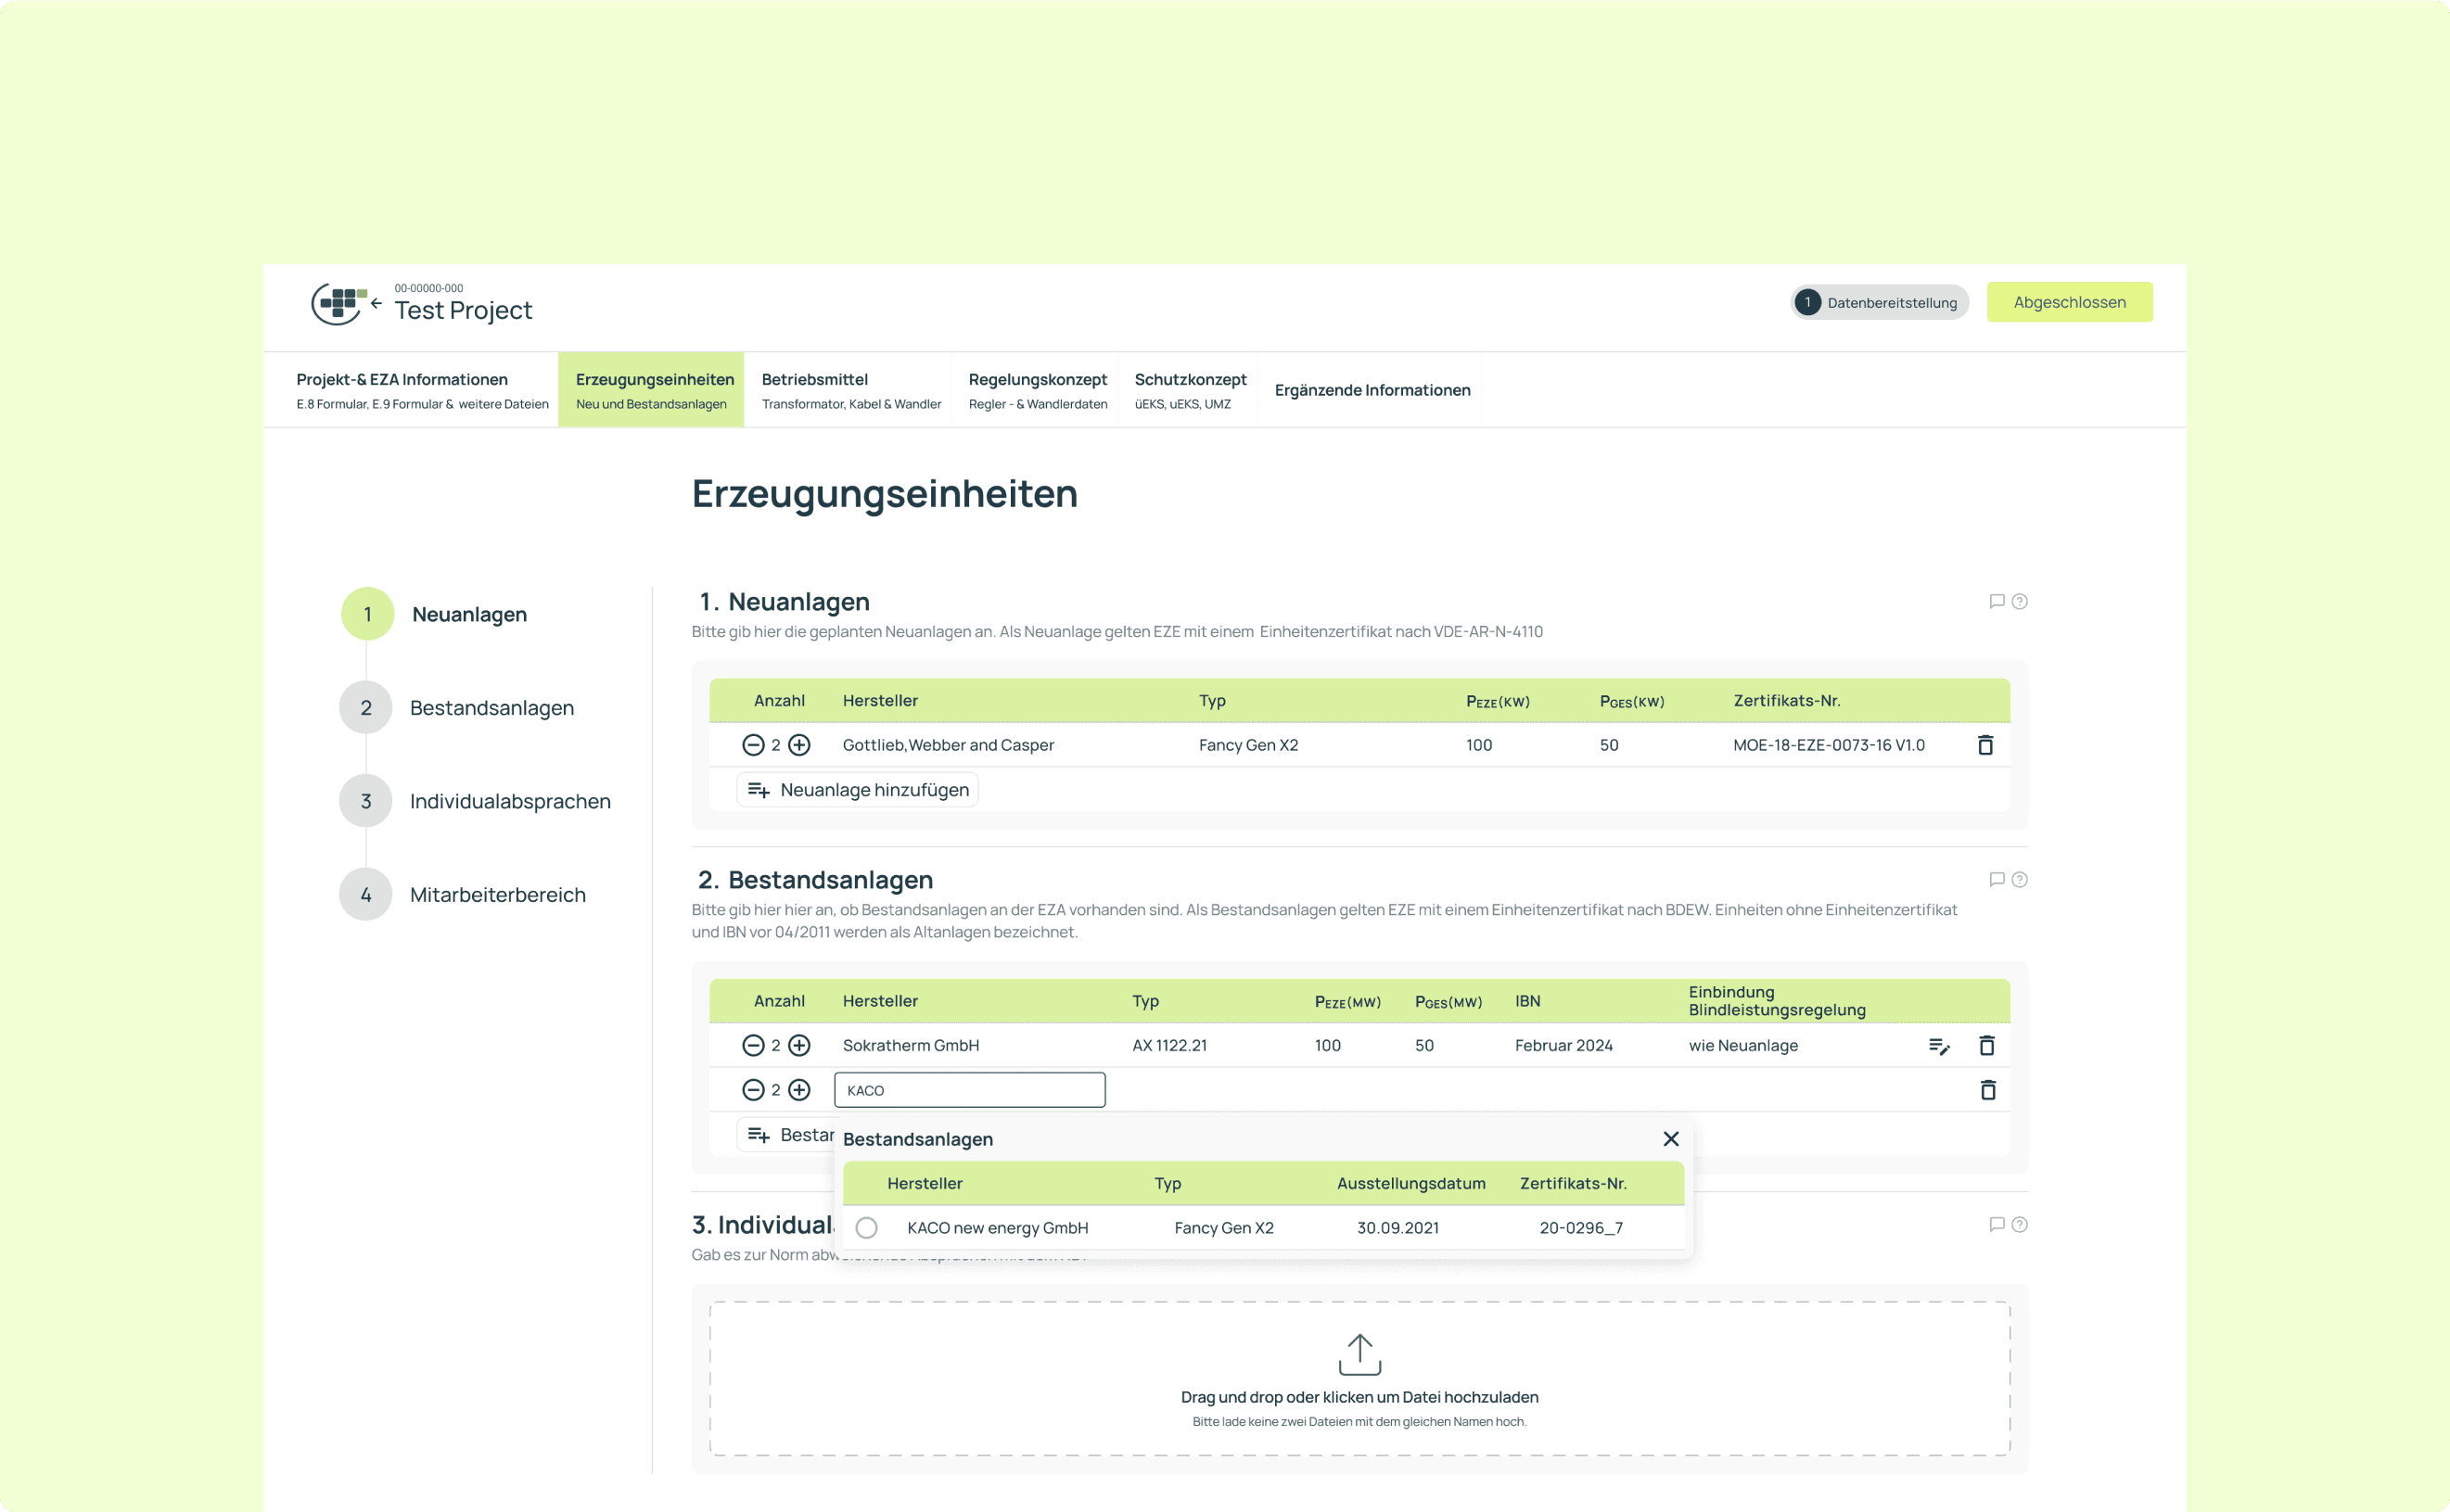Delete the Sokratherm GmbH row
This screenshot has width=2450, height=1512.
click(1987, 1046)
